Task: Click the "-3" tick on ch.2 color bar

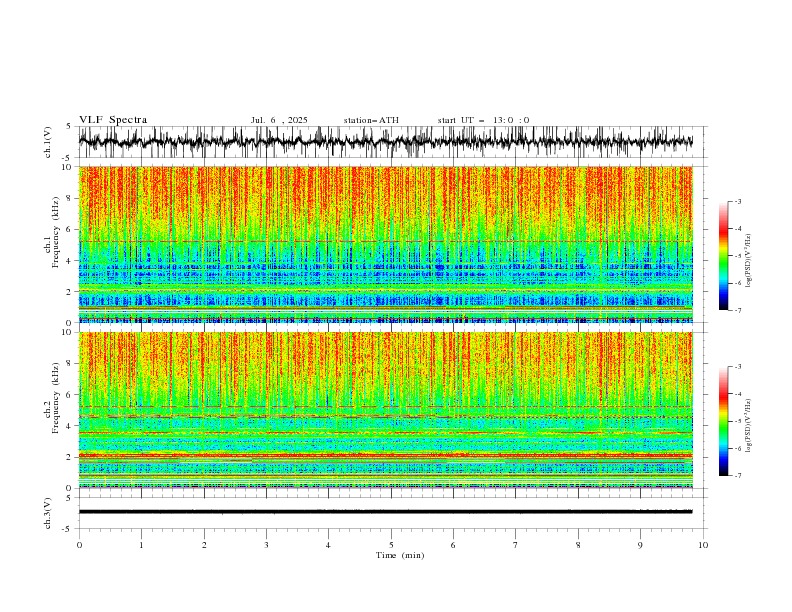Action: 737,367
